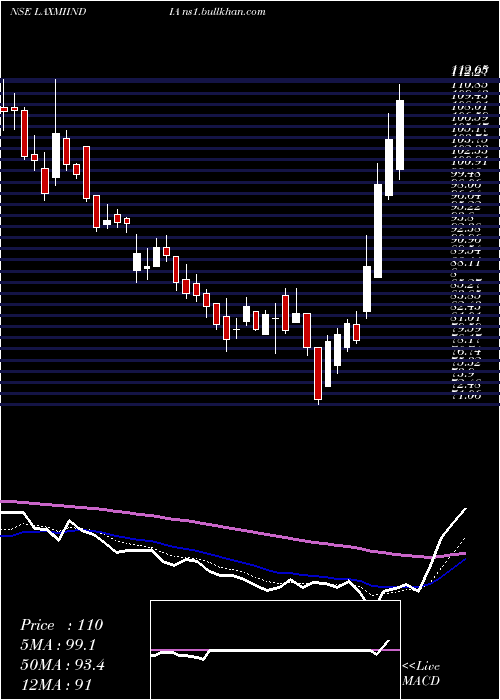Click the 88.11 price axis label
The image size is (500, 700).
(466, 263)
